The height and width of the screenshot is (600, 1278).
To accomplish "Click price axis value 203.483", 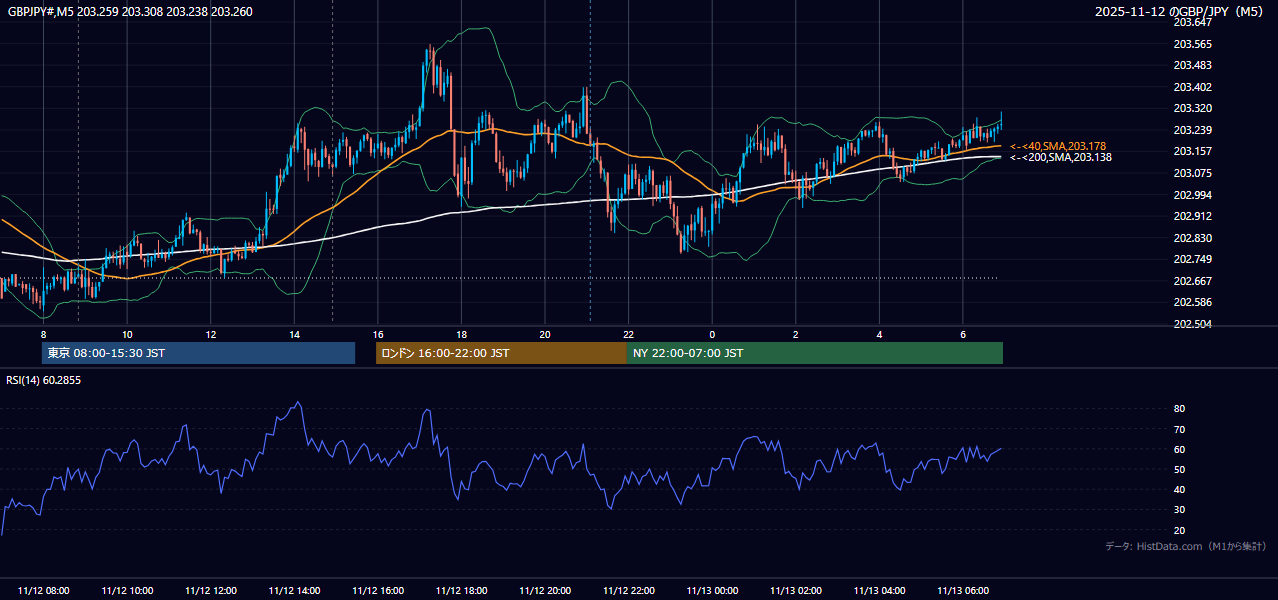I will coord(1192,65).
